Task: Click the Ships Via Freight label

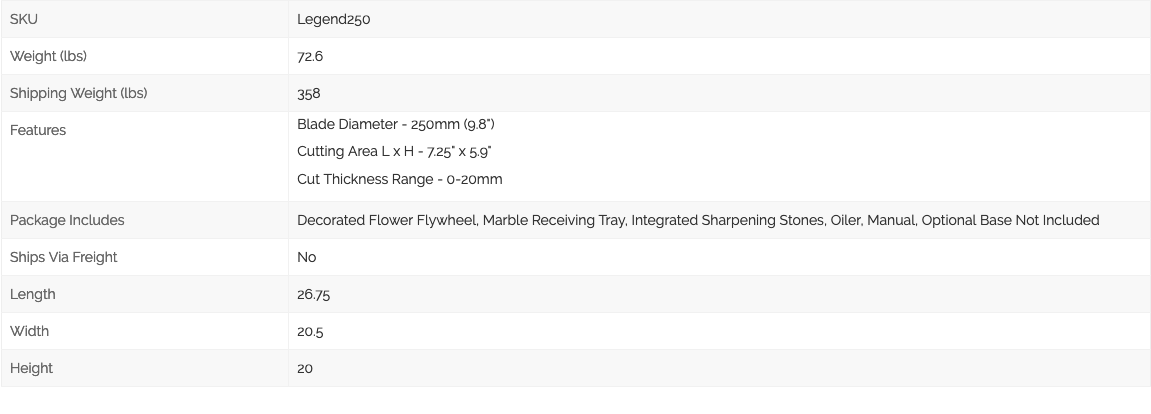Action: pos(63,257)
